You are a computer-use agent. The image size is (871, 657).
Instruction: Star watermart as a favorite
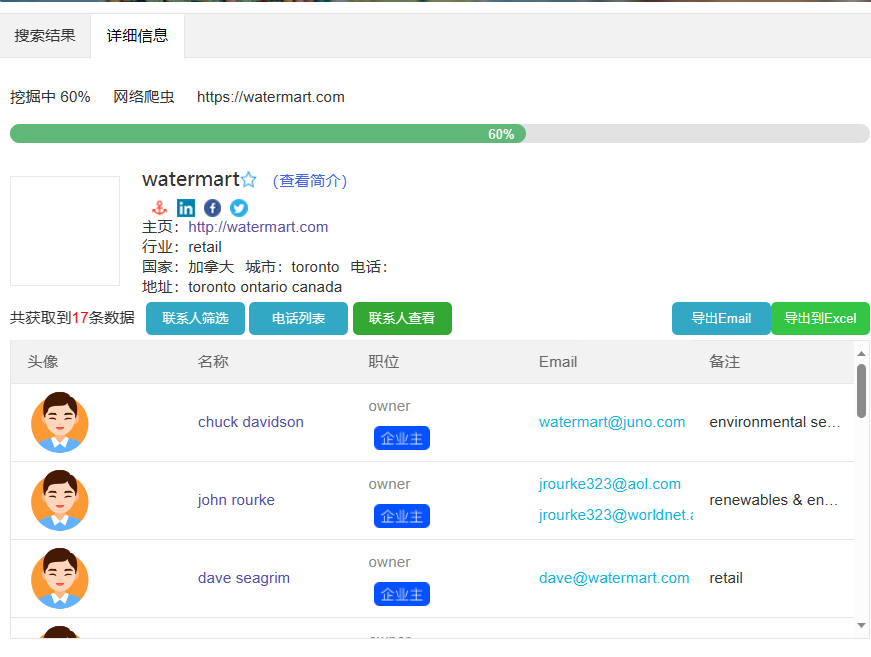(248, 179)
